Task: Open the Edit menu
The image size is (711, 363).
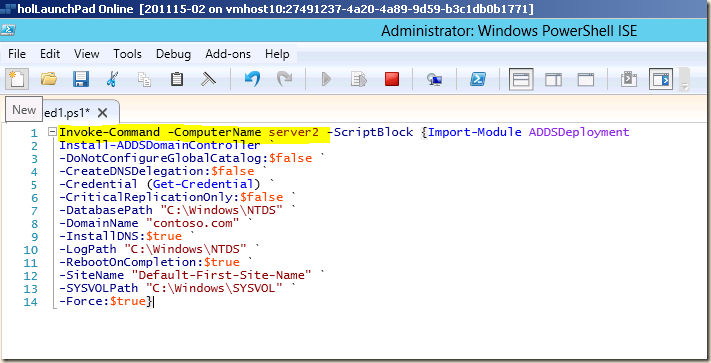Action: (50, 54)
